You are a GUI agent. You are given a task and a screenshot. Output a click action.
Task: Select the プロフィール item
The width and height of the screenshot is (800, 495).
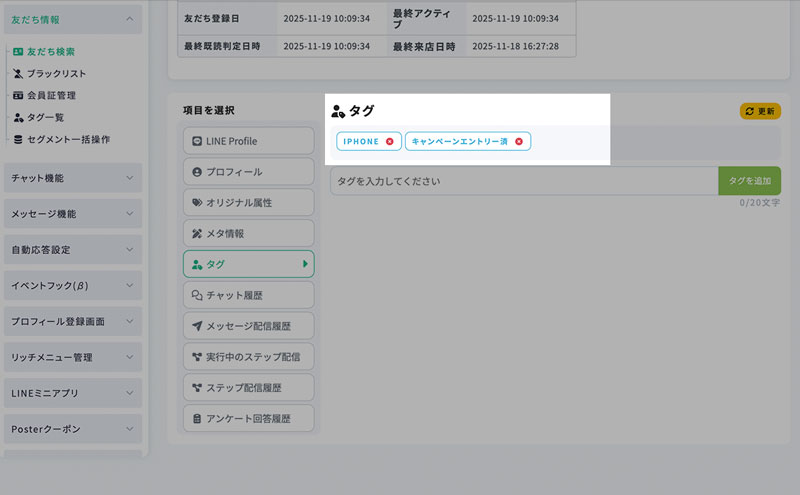tap(248, 172)
